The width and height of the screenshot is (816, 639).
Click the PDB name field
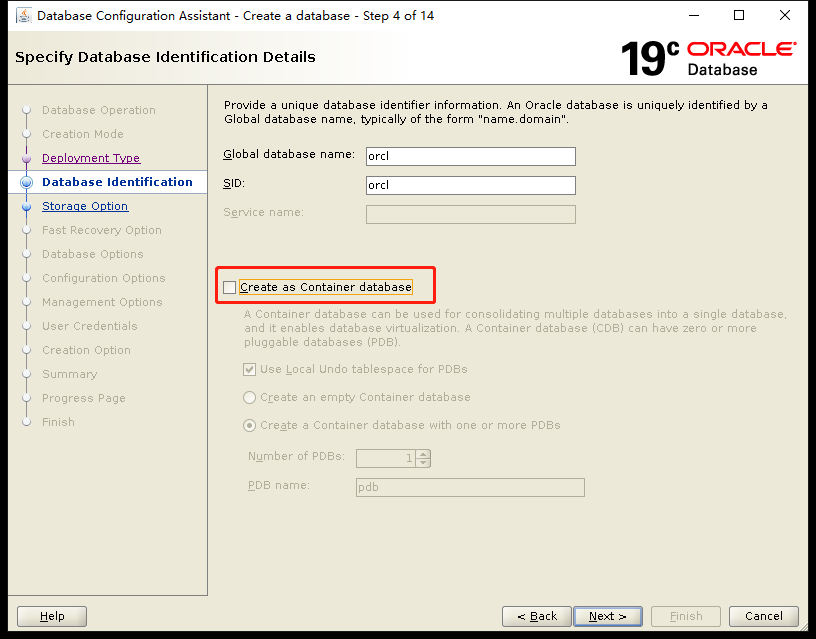(x=470, y=488)
